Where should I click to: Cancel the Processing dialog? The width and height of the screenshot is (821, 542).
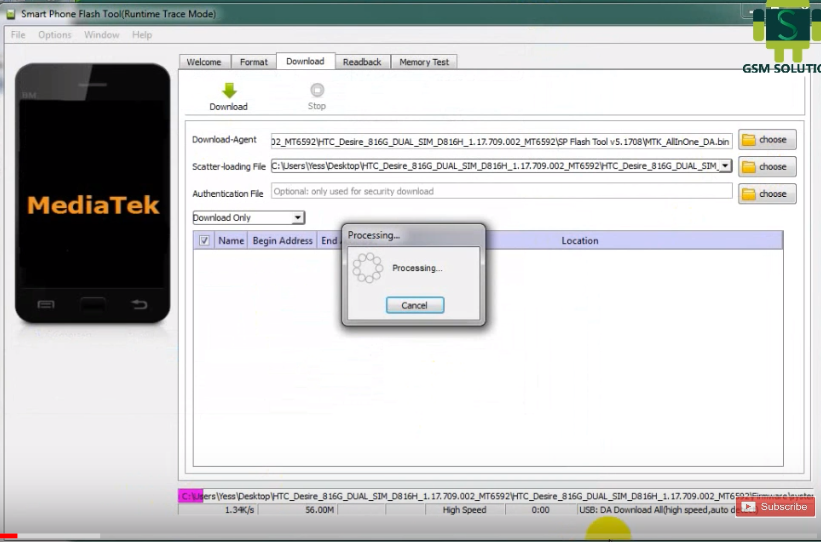pos(415,305)
